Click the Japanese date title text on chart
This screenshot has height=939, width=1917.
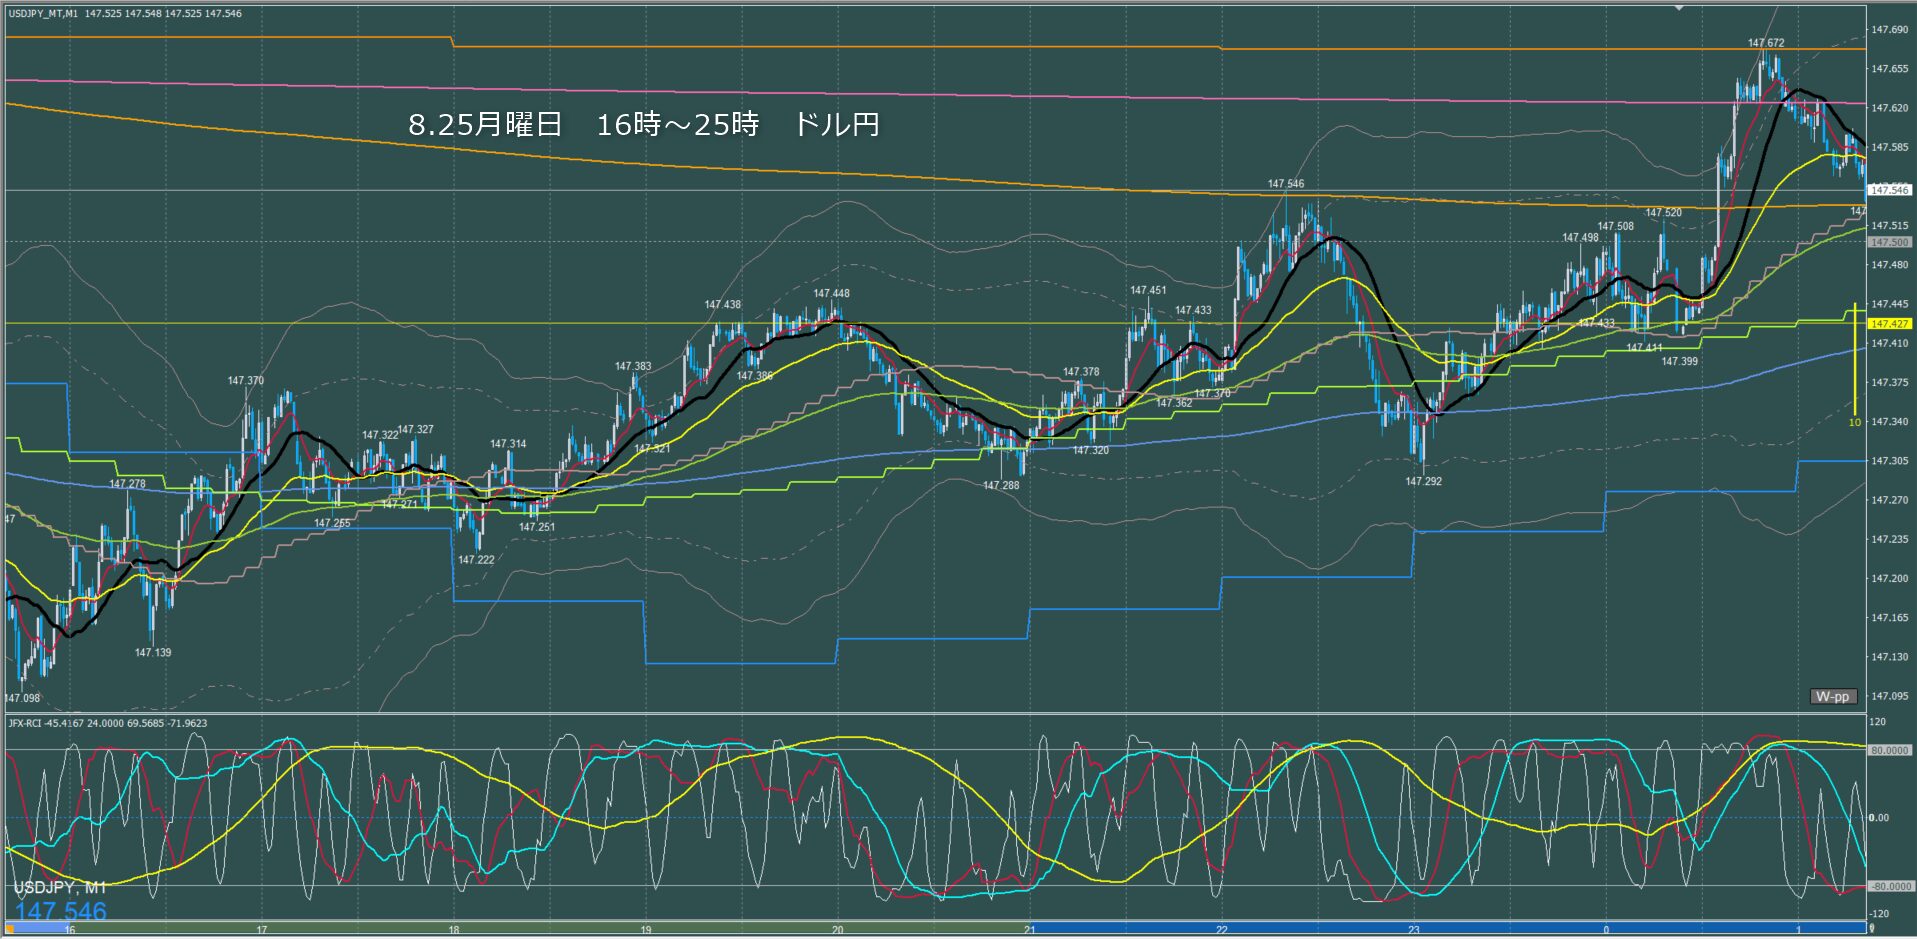click(643, 125)
